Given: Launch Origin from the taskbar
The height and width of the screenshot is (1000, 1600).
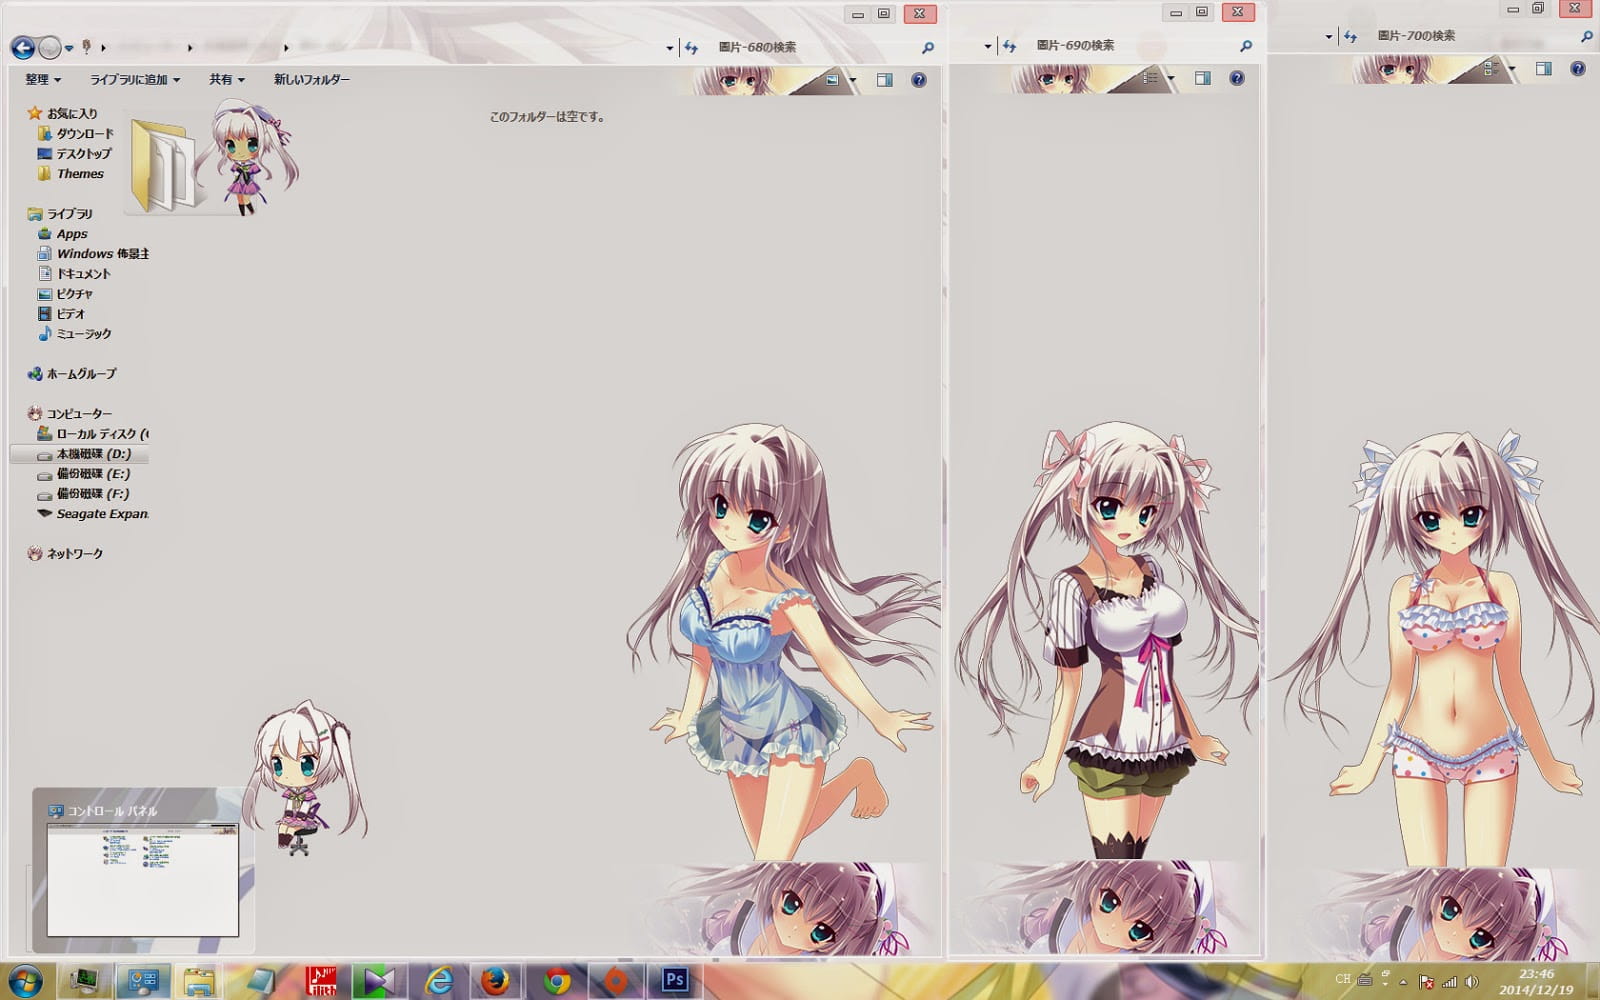Looking at the screenshot, I should point(617,982).
